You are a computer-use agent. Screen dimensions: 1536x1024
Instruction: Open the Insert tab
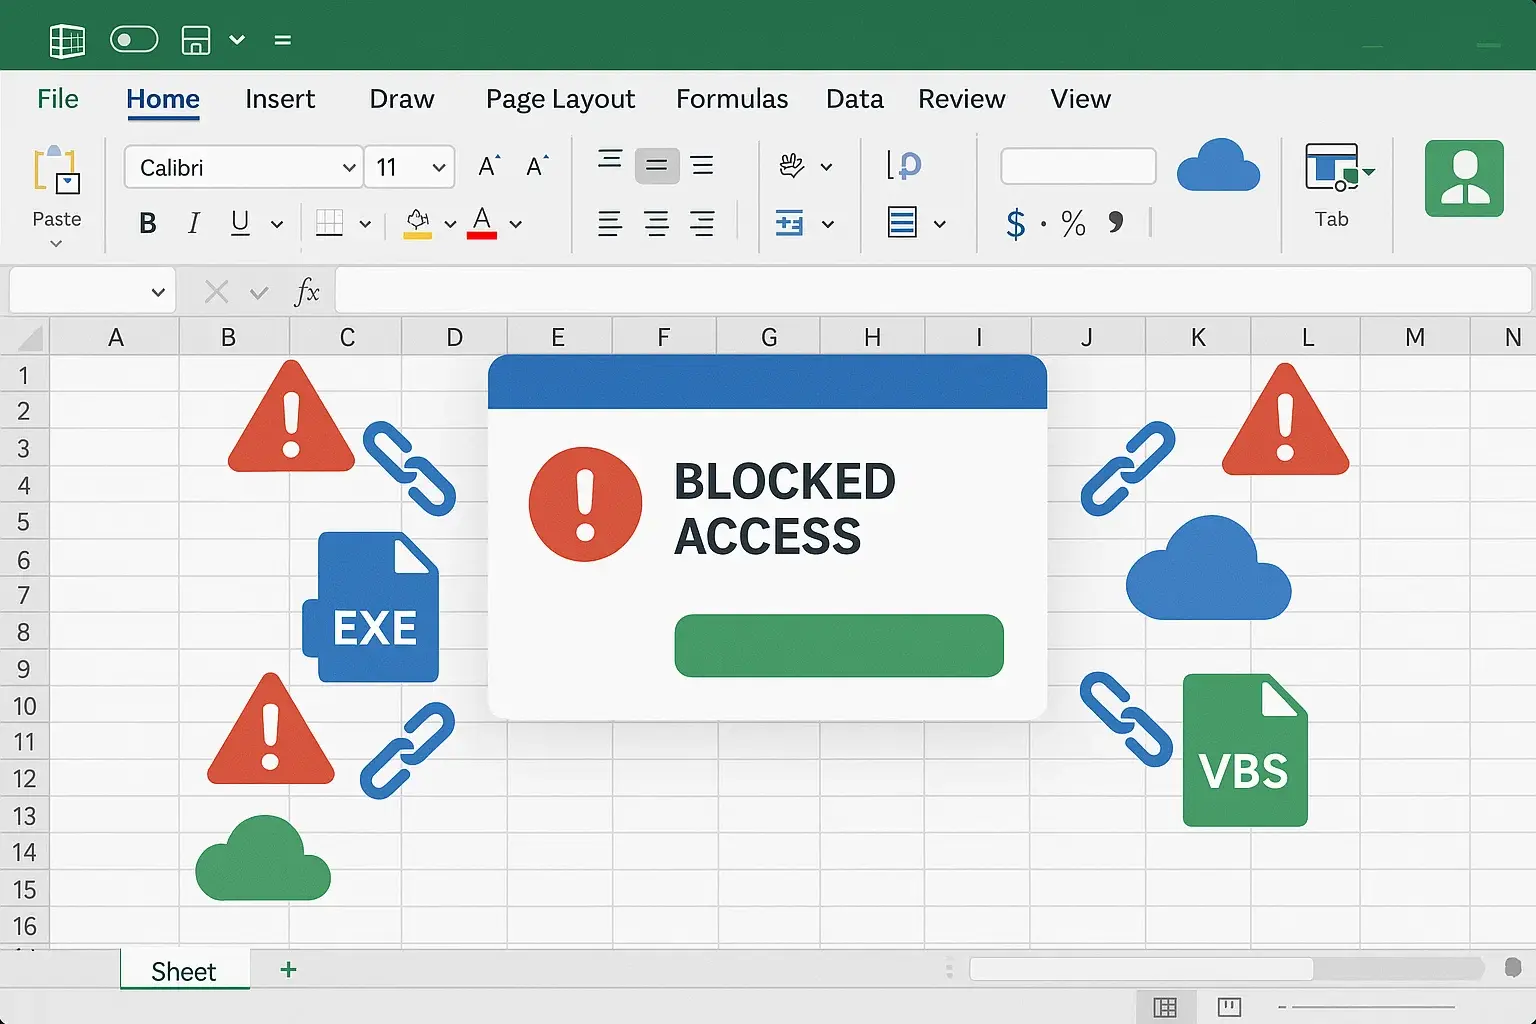[x=280, y=99]
